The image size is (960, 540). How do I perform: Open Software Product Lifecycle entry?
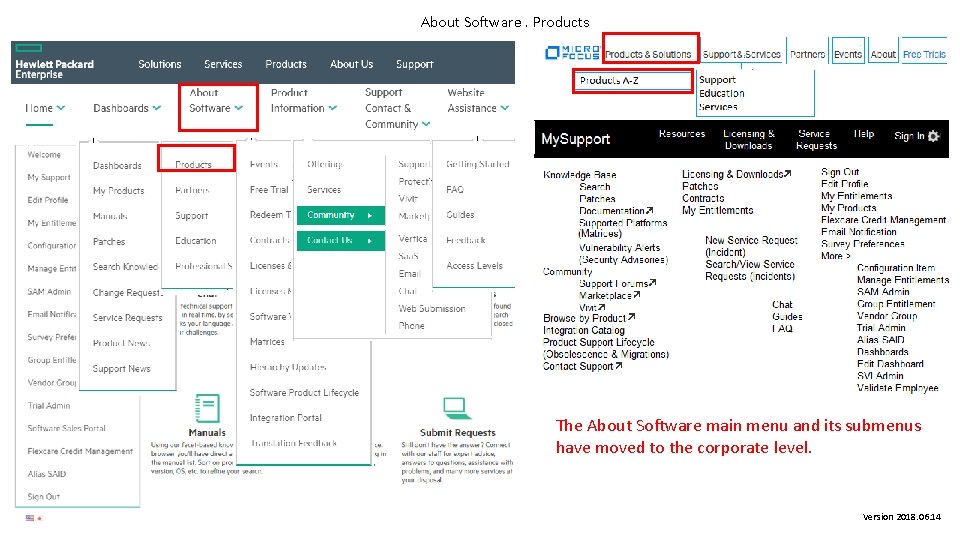(x=304, y=392)
